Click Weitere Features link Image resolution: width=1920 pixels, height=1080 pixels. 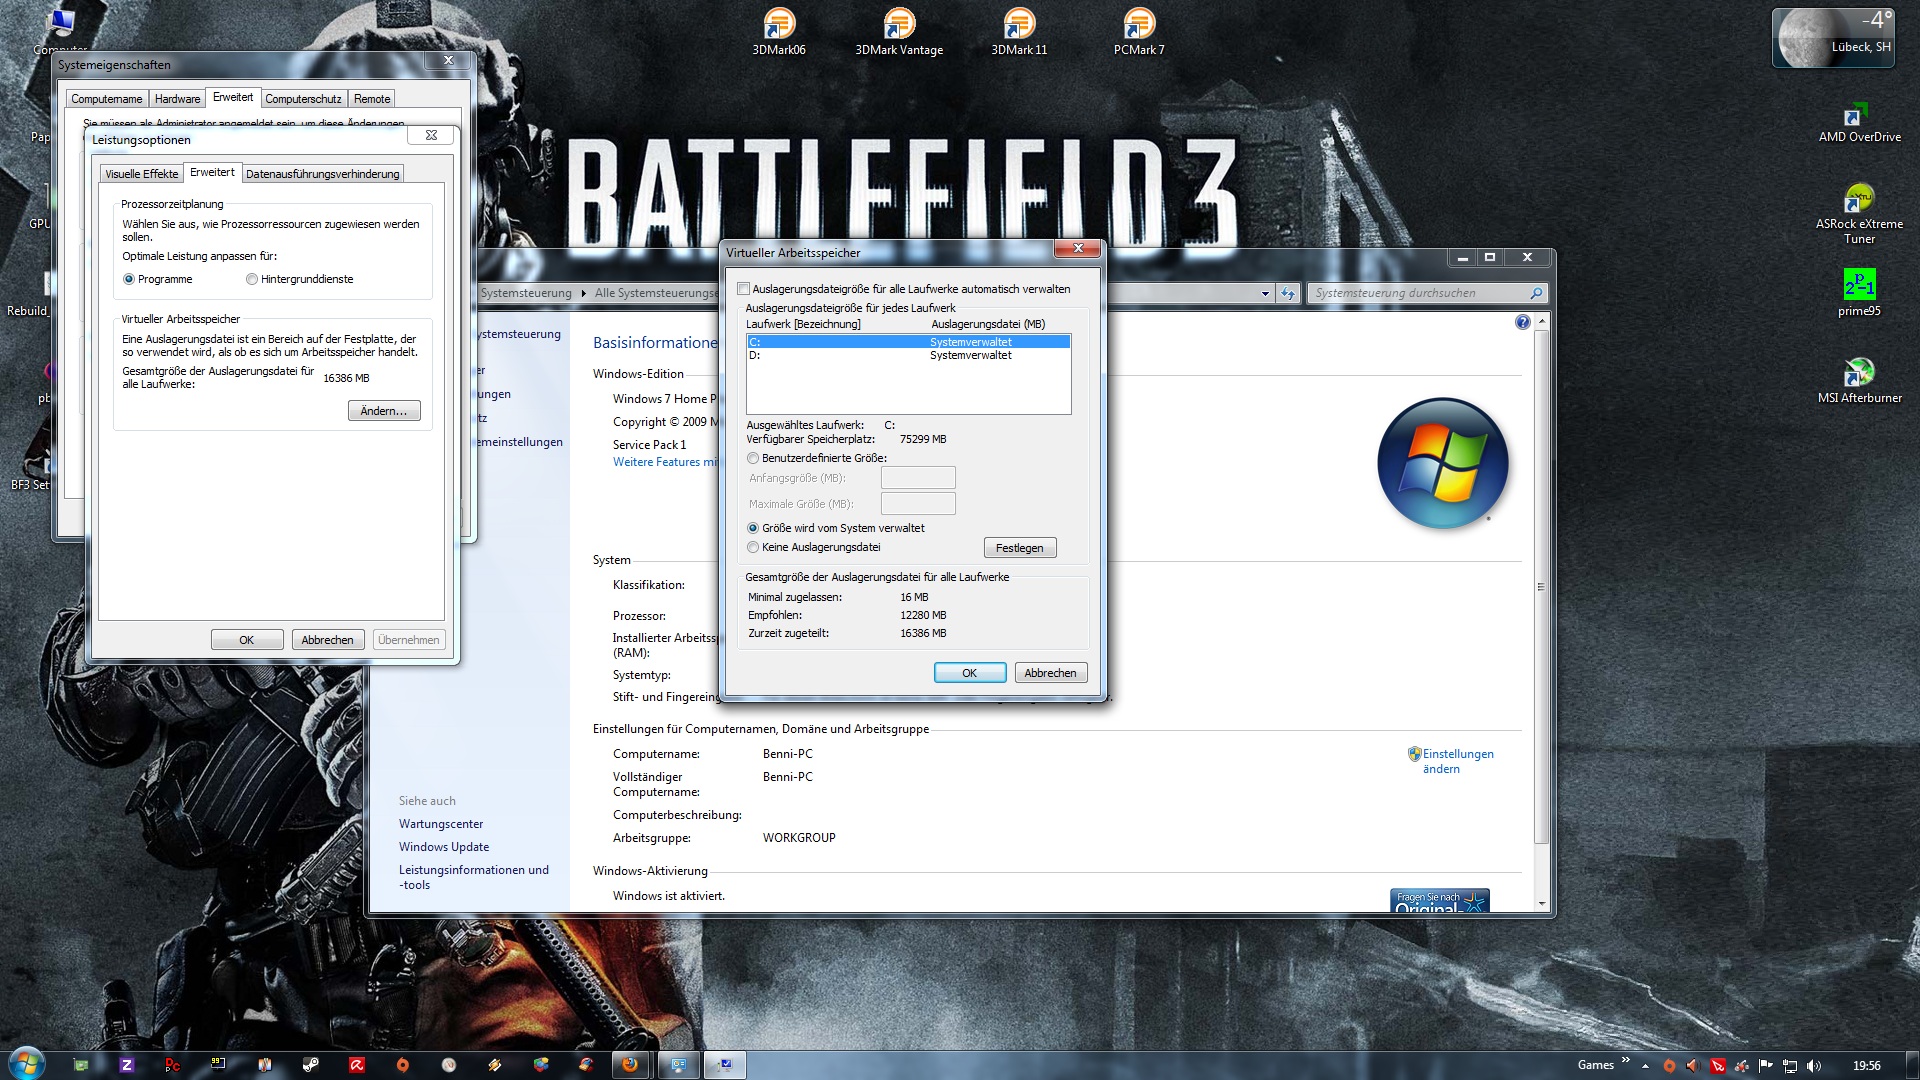click(x=665, y=462)
